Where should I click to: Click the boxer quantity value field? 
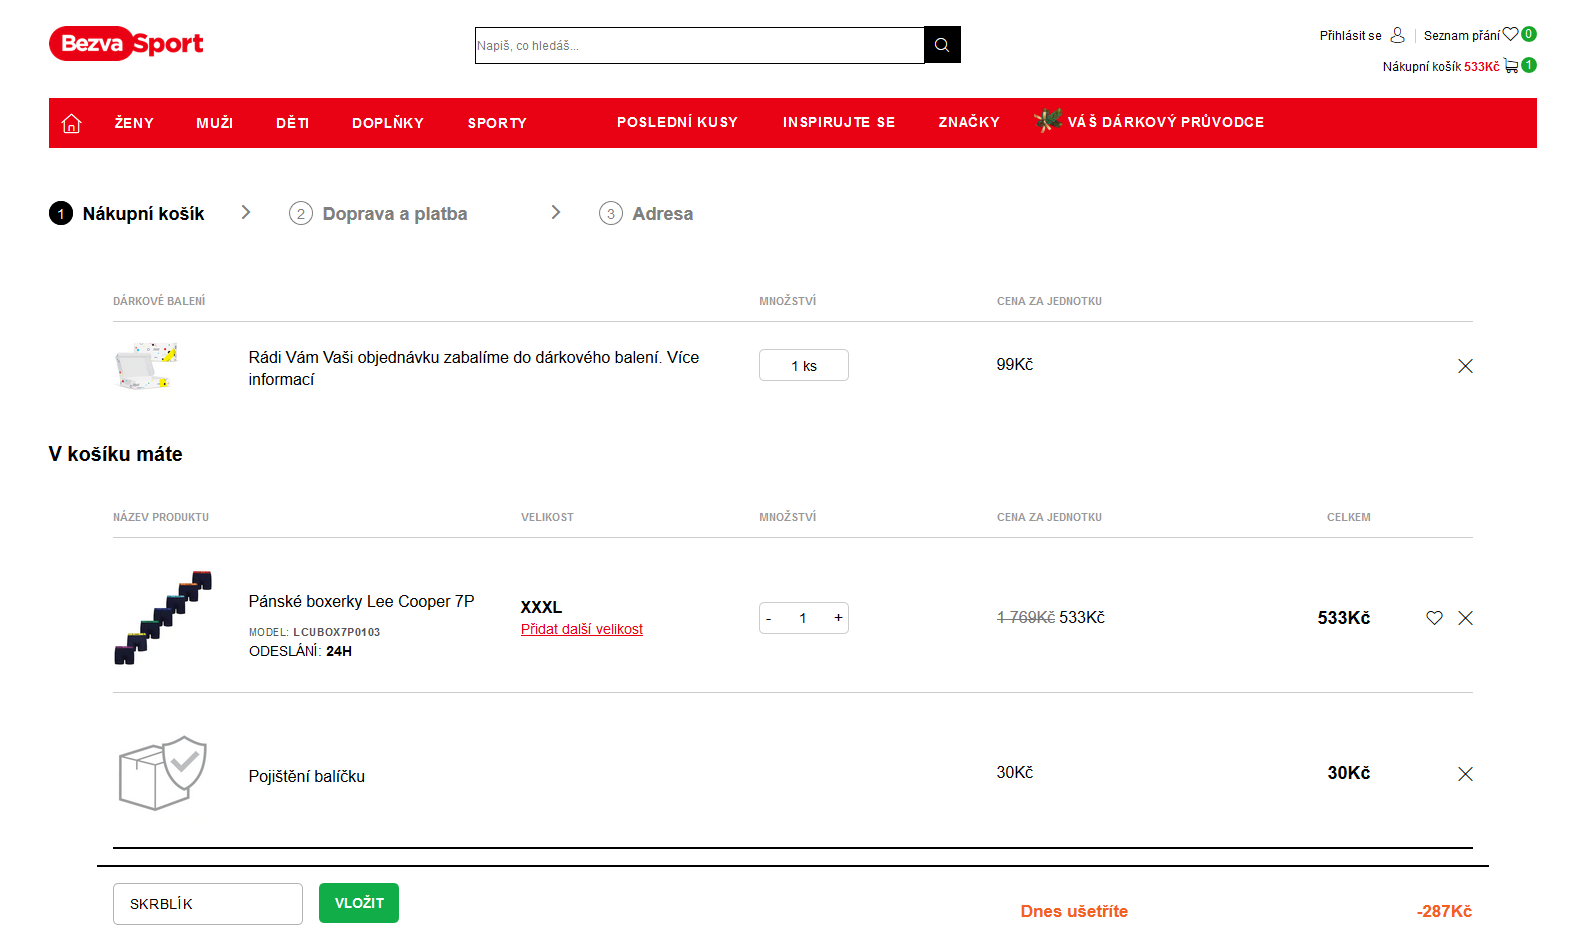coord(803,618)
